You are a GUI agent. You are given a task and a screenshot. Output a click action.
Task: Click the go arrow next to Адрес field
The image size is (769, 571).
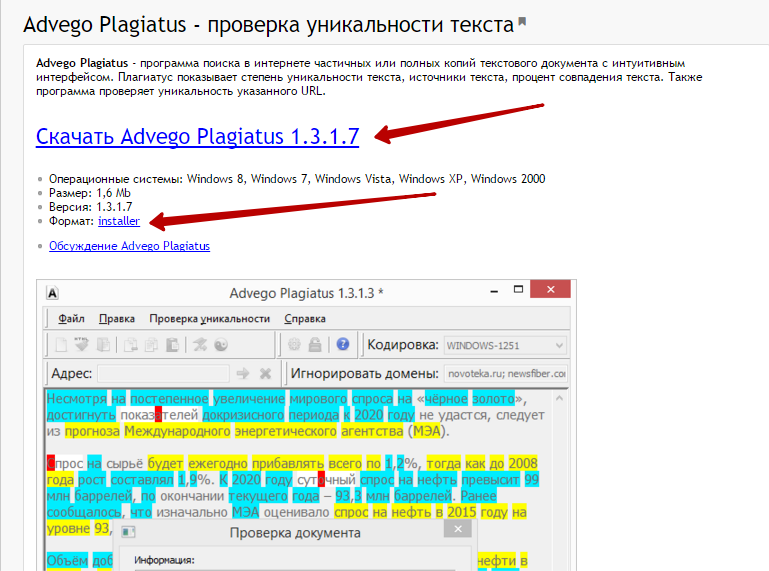tap(243, 374)
